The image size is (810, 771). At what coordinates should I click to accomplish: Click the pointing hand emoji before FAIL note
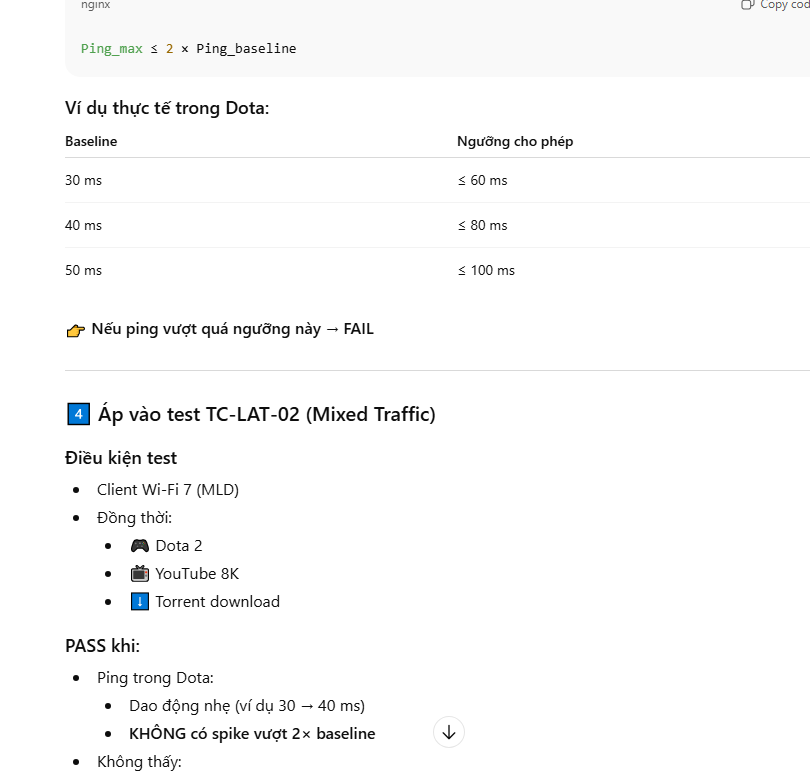76,329
